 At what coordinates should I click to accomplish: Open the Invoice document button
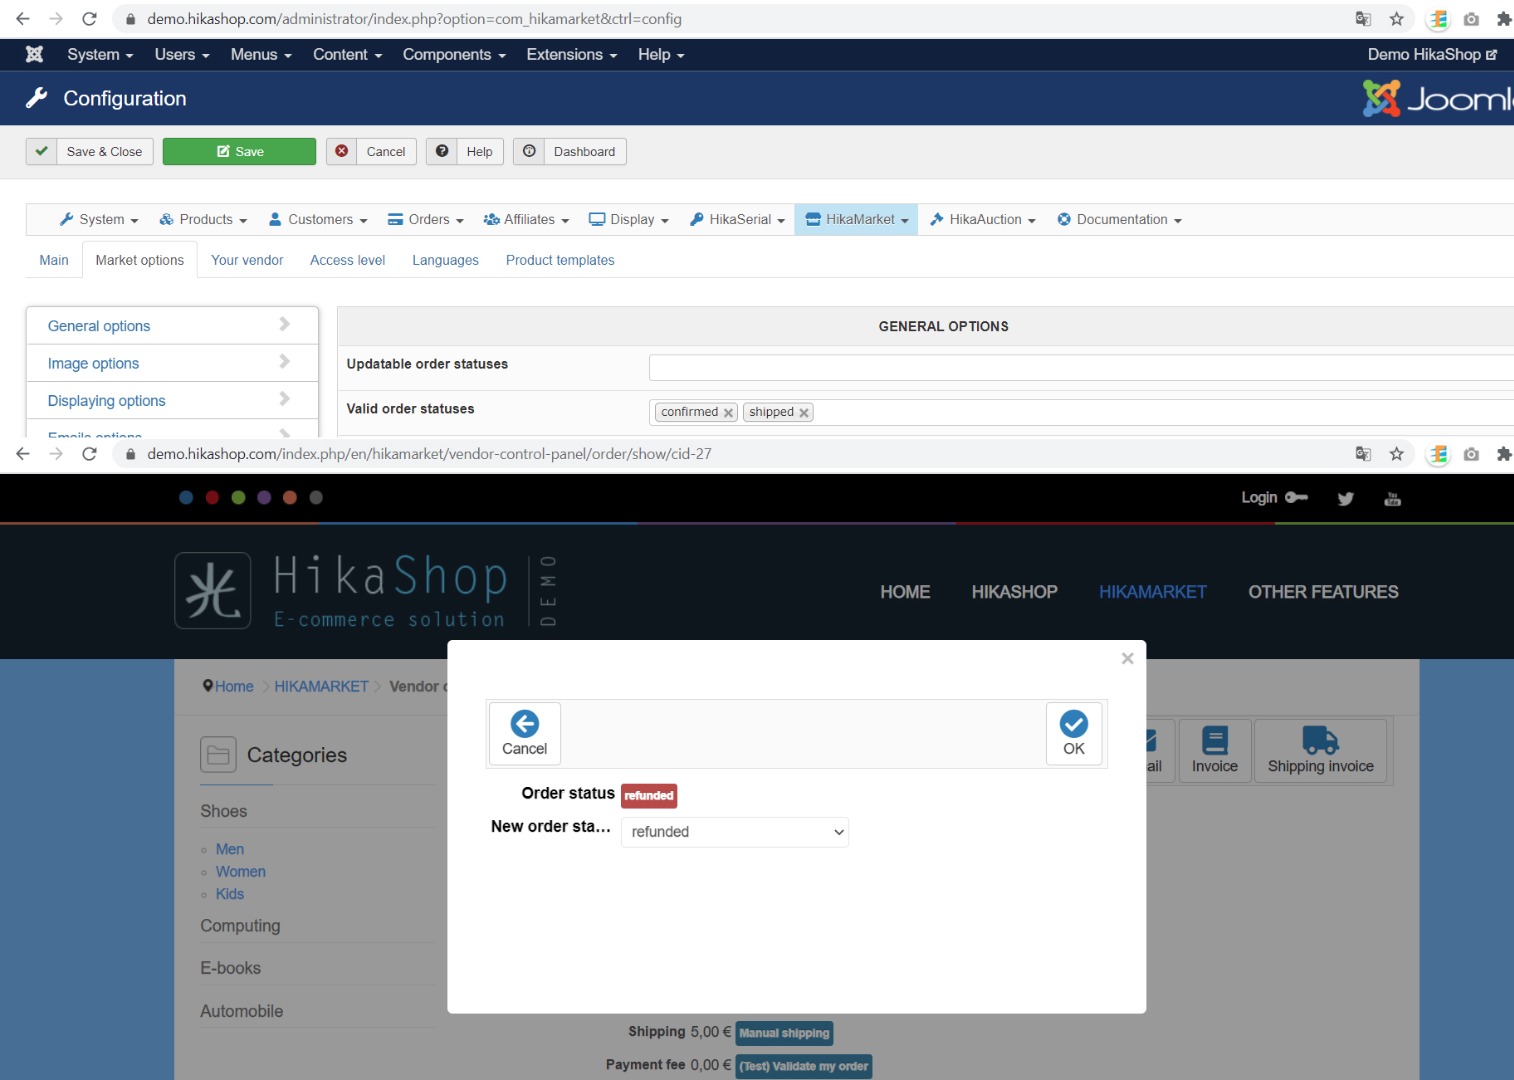(1215, 750)
